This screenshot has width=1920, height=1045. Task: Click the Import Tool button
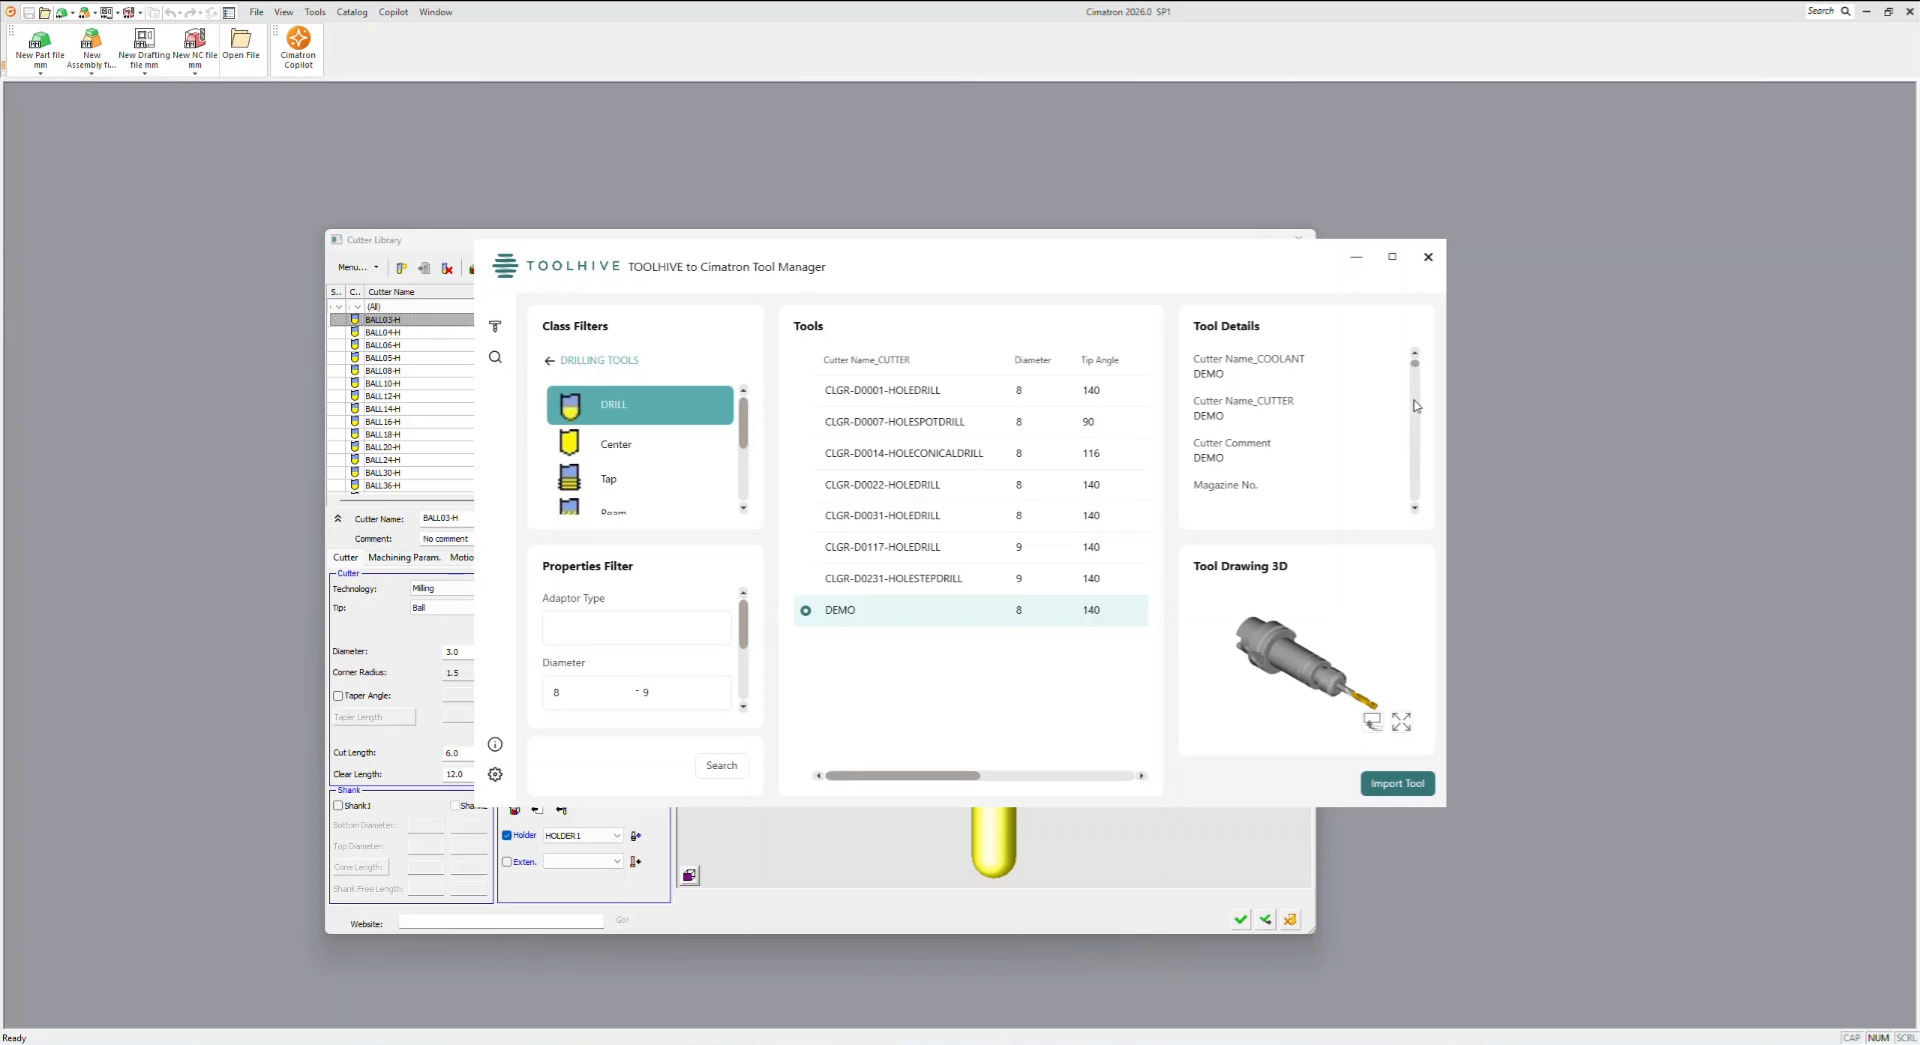(1397, 784)
